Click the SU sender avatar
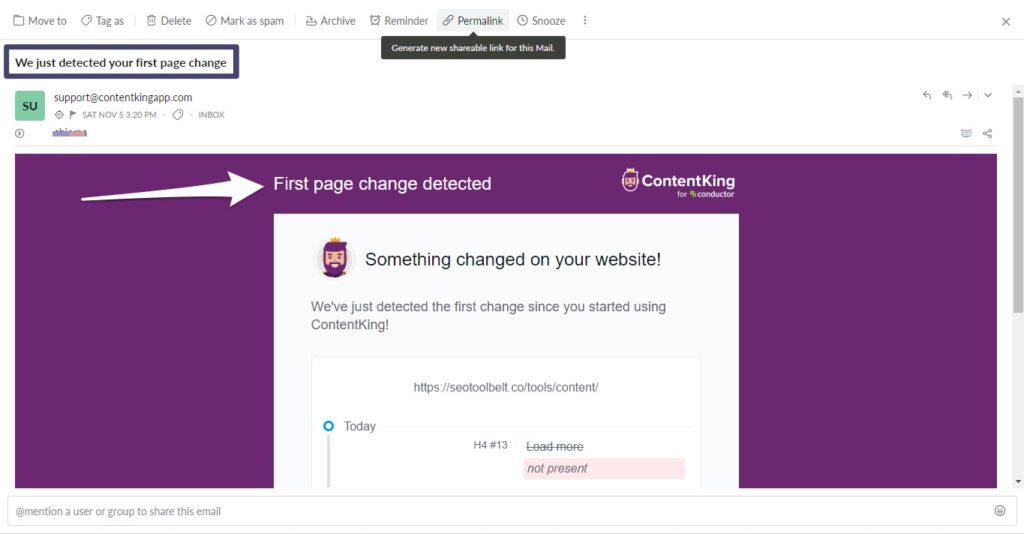The width and height of the screenshot is (1024, 534). pyautogui.click(x=30, y=106)
